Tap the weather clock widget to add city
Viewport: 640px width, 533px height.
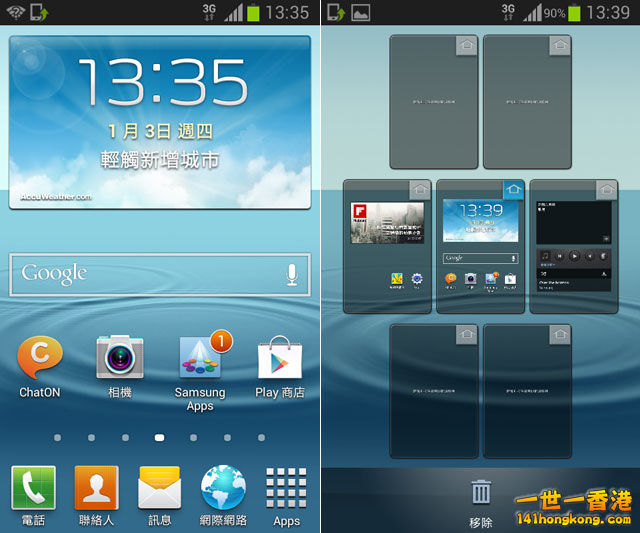pos(160,122)
